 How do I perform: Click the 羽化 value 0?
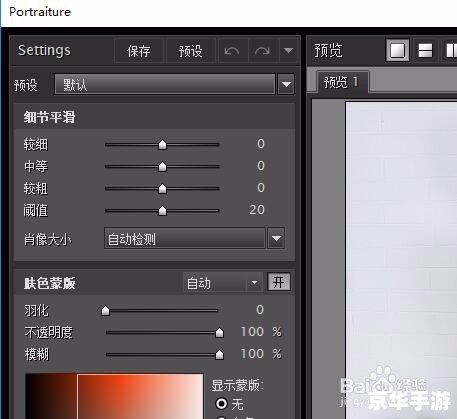(260, 310)
